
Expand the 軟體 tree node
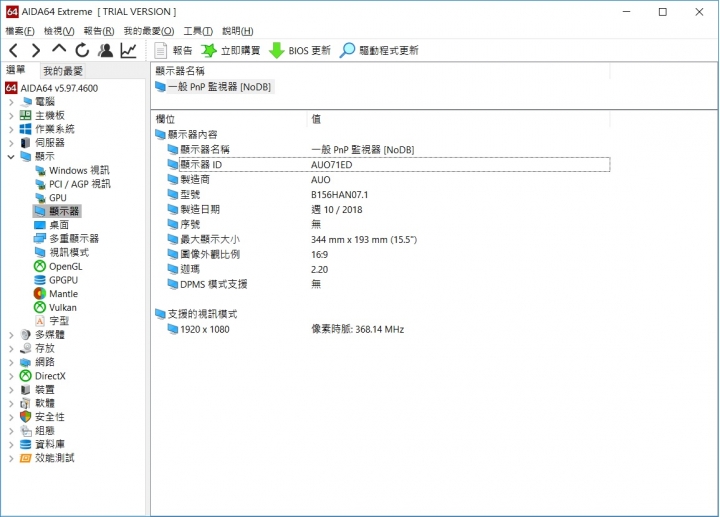(11, 404)
